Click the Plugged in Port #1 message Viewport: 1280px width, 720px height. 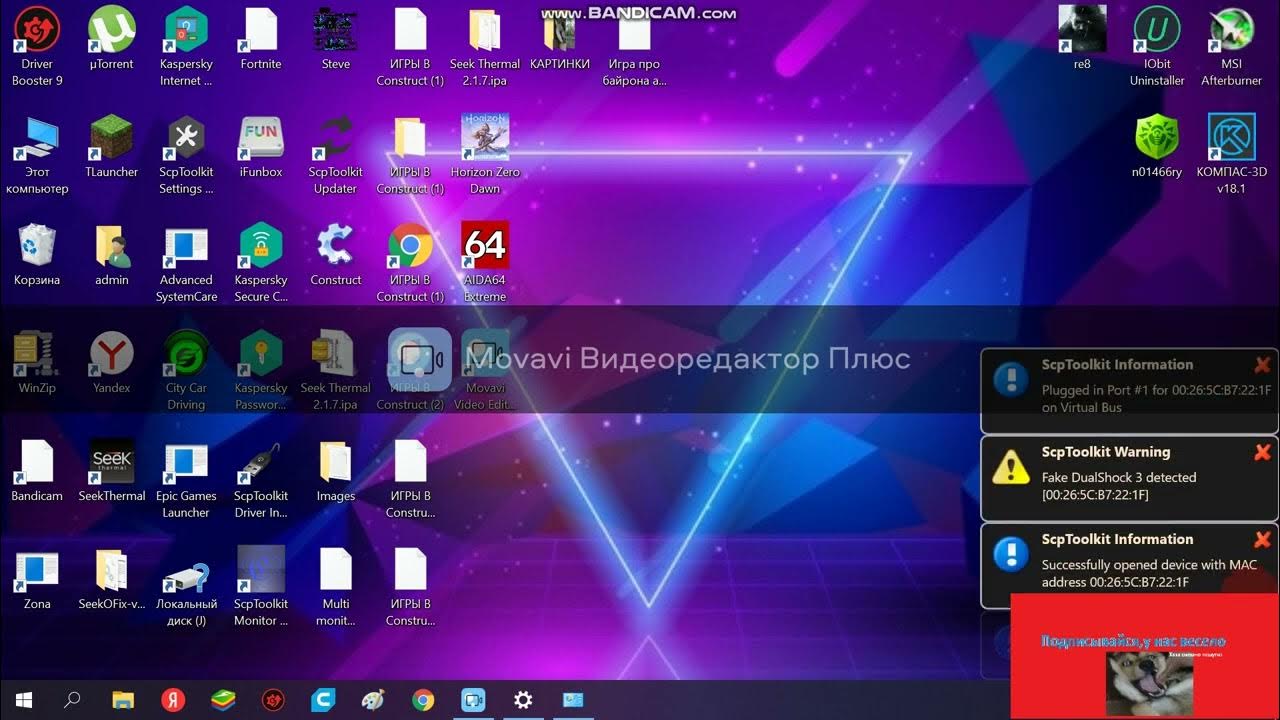coord(1156,399)
